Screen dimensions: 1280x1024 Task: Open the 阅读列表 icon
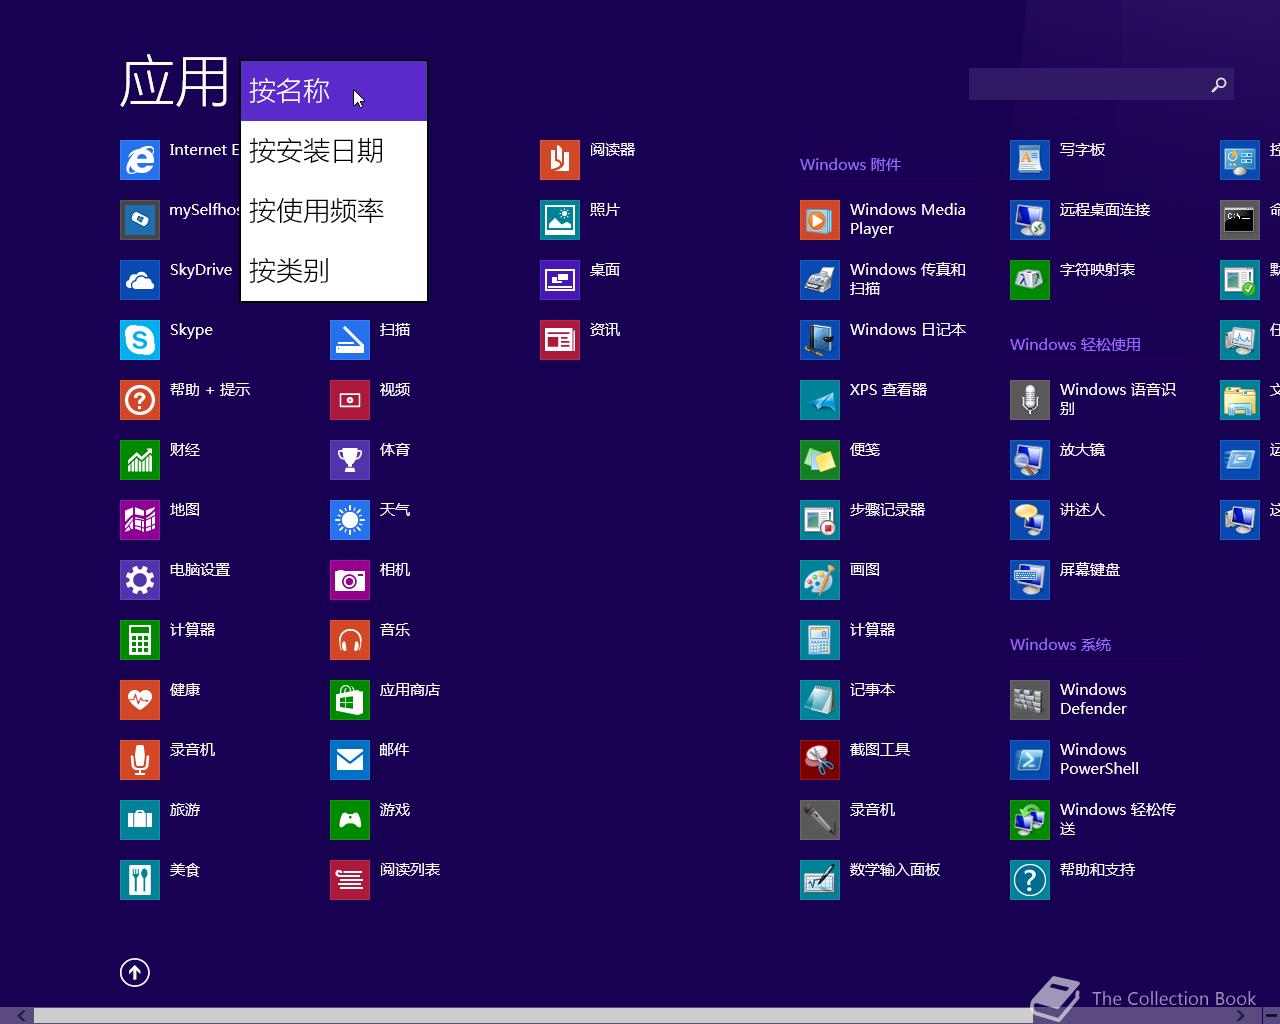coord(350,880)
